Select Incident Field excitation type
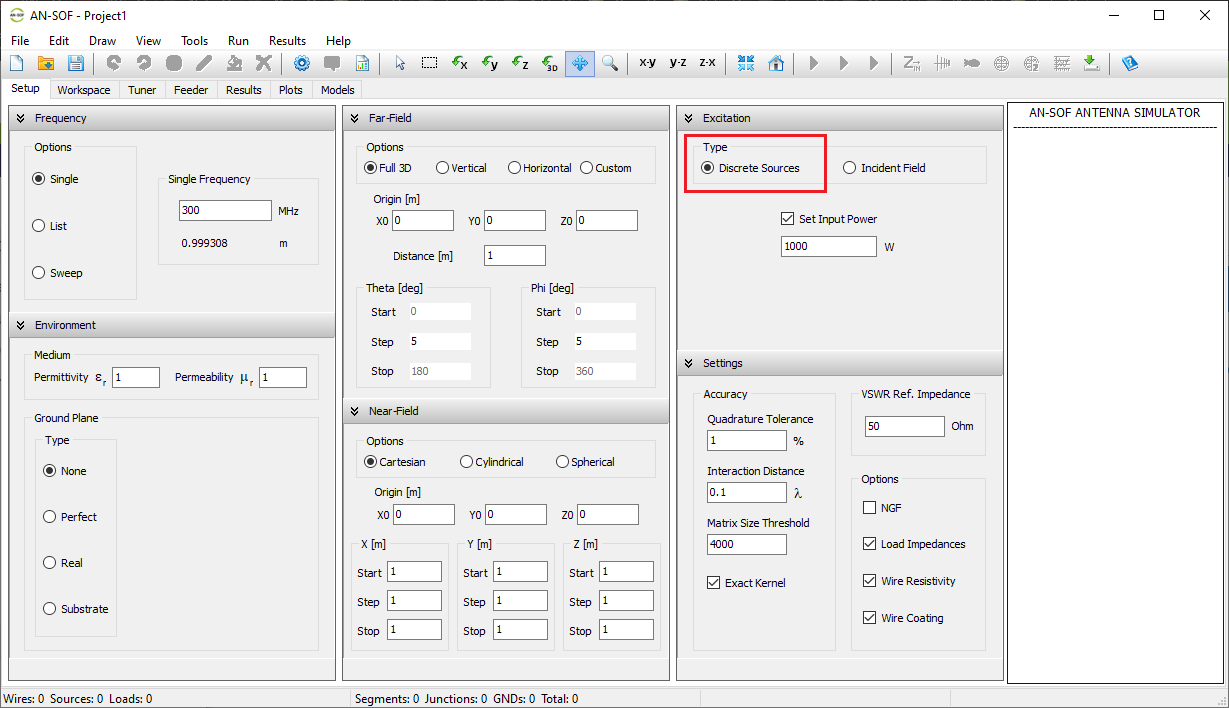This screenshot has width=1229, height=708. pyautogui.click(x=884, y=168)
